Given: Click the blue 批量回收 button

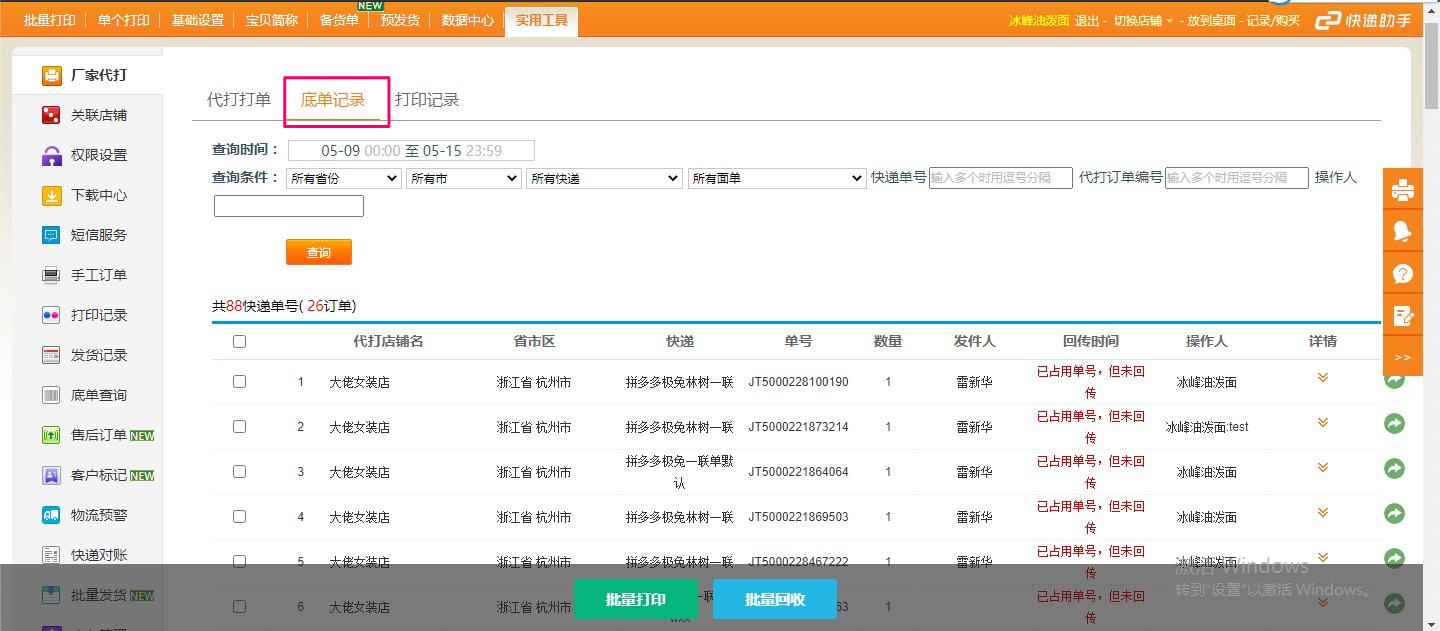Looking at the screenshot, I should pyautogui.click(x=775, y=599).
